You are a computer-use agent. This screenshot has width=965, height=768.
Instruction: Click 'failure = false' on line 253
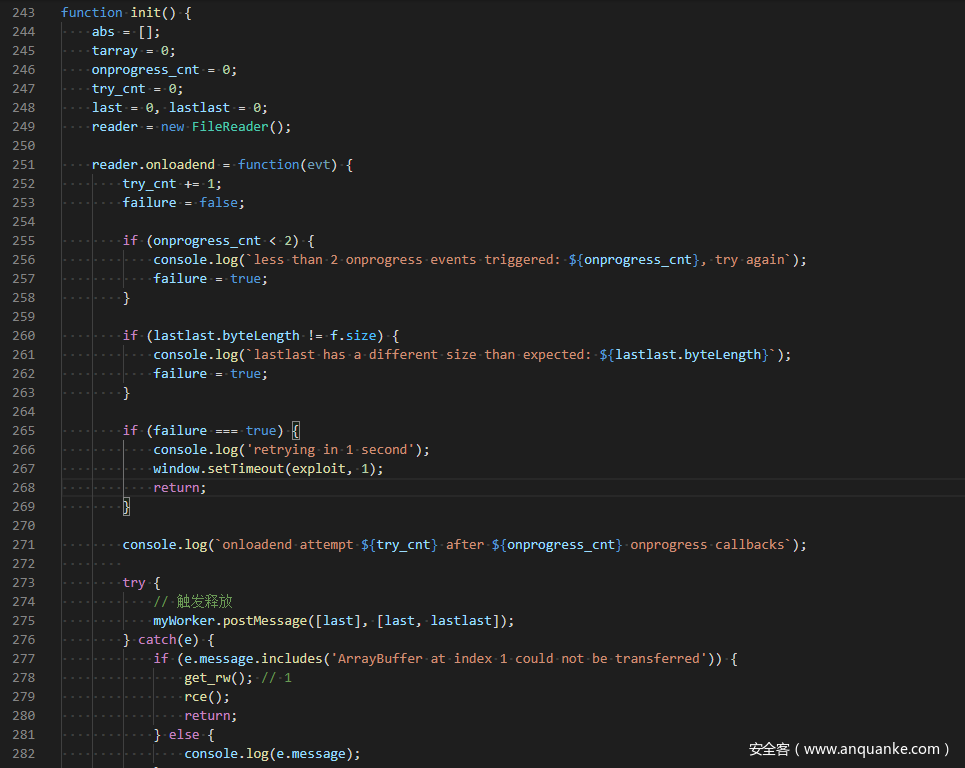pyautogui.click(x=183, y=203)
